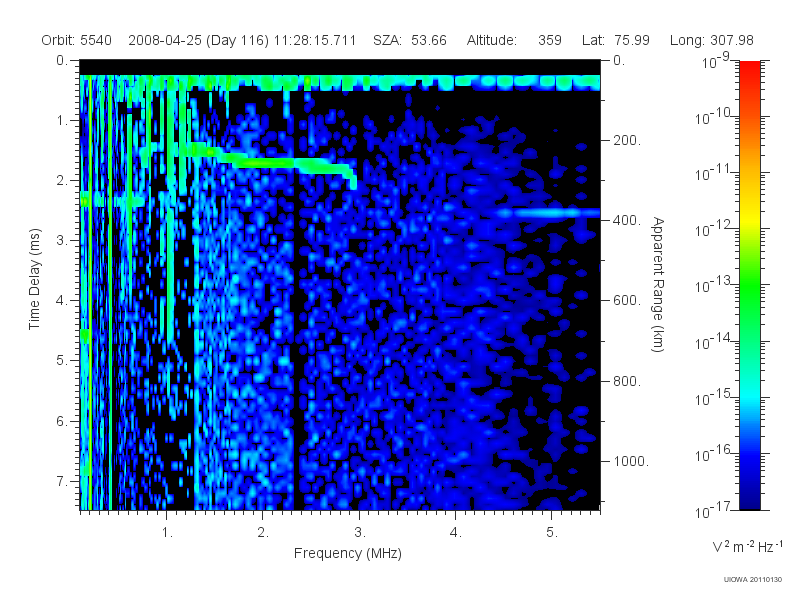Viewport: 800px width, 600px height.
Task: Click the "800." apparent range tick label
Action: point(627,381)
